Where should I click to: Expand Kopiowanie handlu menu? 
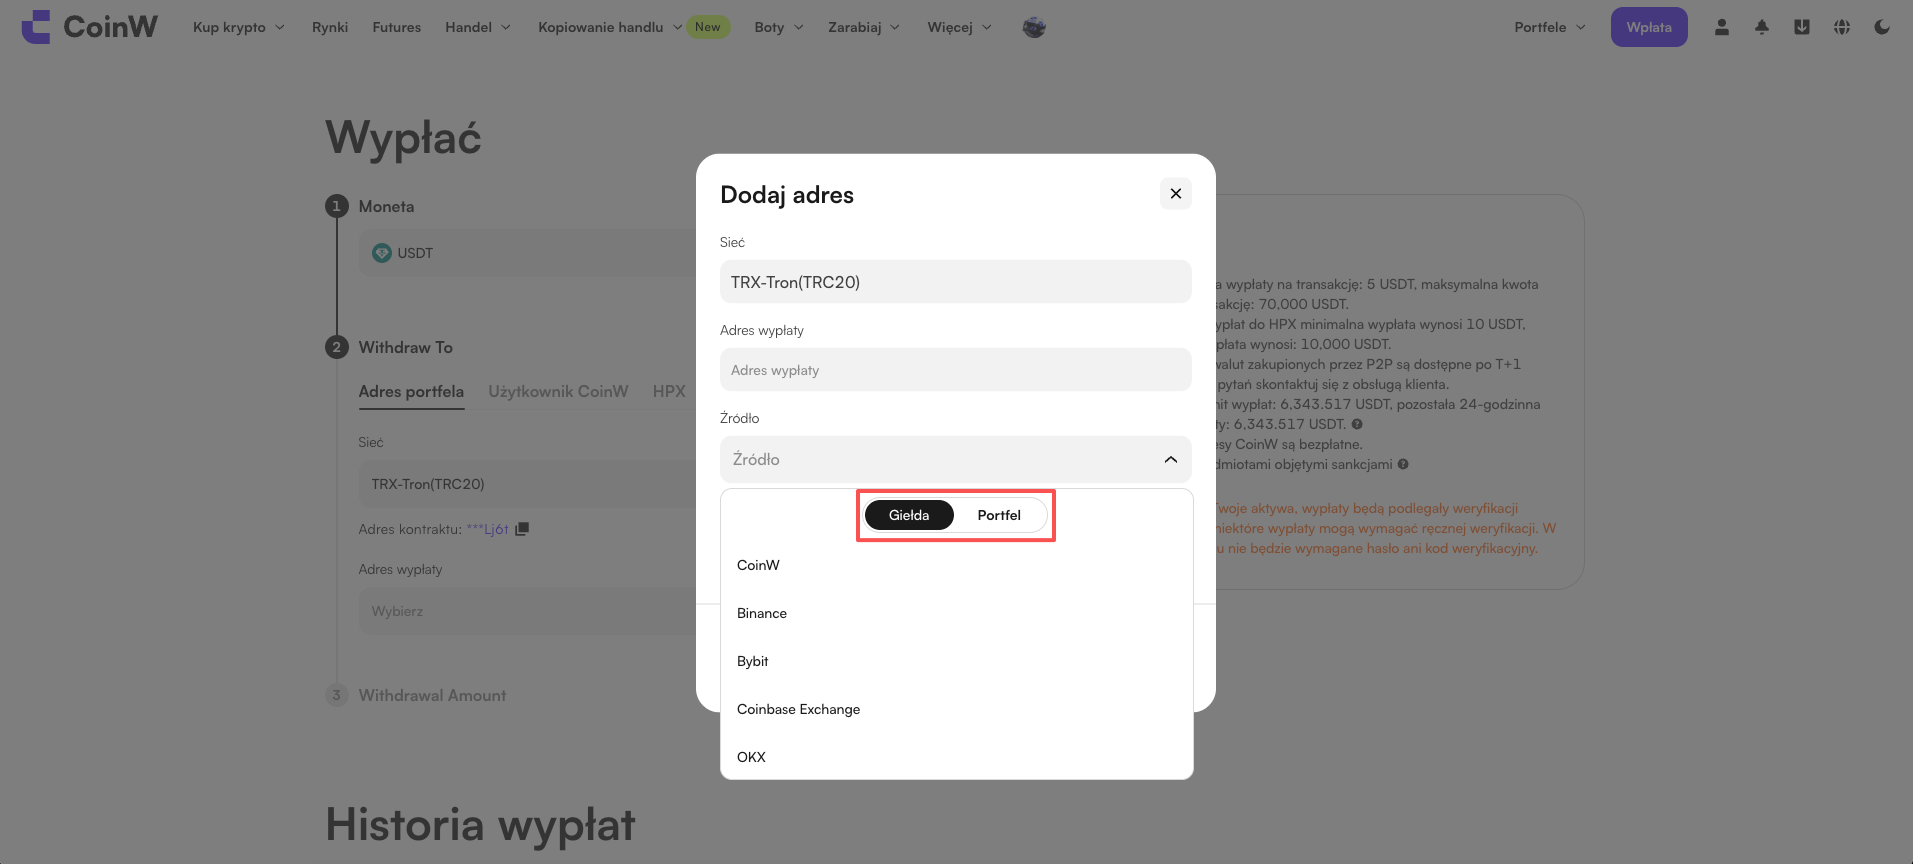click(610, 27)
